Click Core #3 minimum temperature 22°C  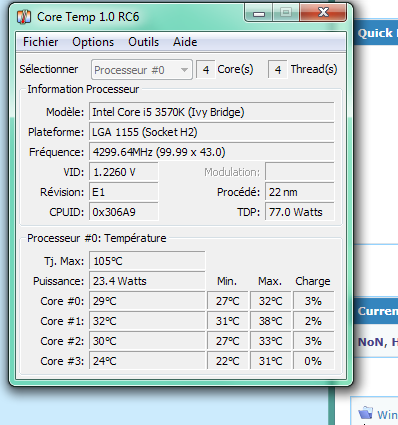pos(228,361)
